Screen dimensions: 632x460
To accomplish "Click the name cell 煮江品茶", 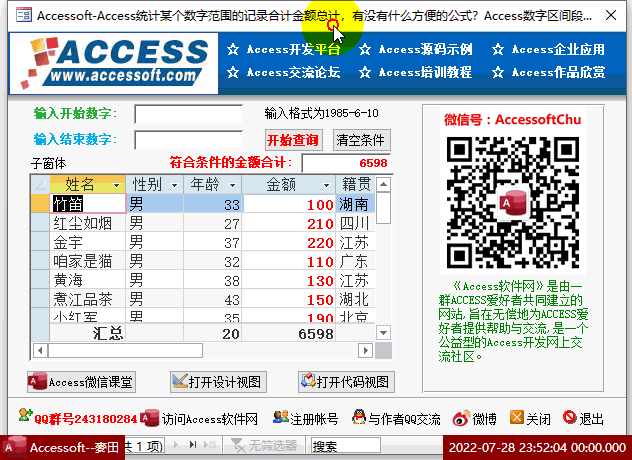I will (88, 299).
